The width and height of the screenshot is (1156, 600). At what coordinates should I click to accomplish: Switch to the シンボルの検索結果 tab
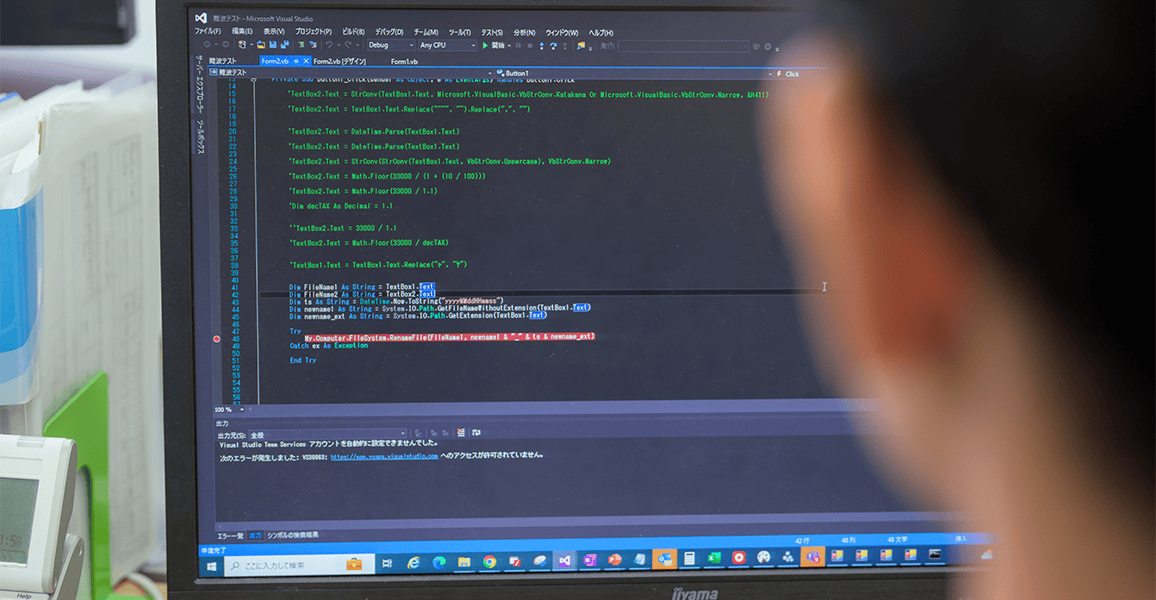[293, 535]
